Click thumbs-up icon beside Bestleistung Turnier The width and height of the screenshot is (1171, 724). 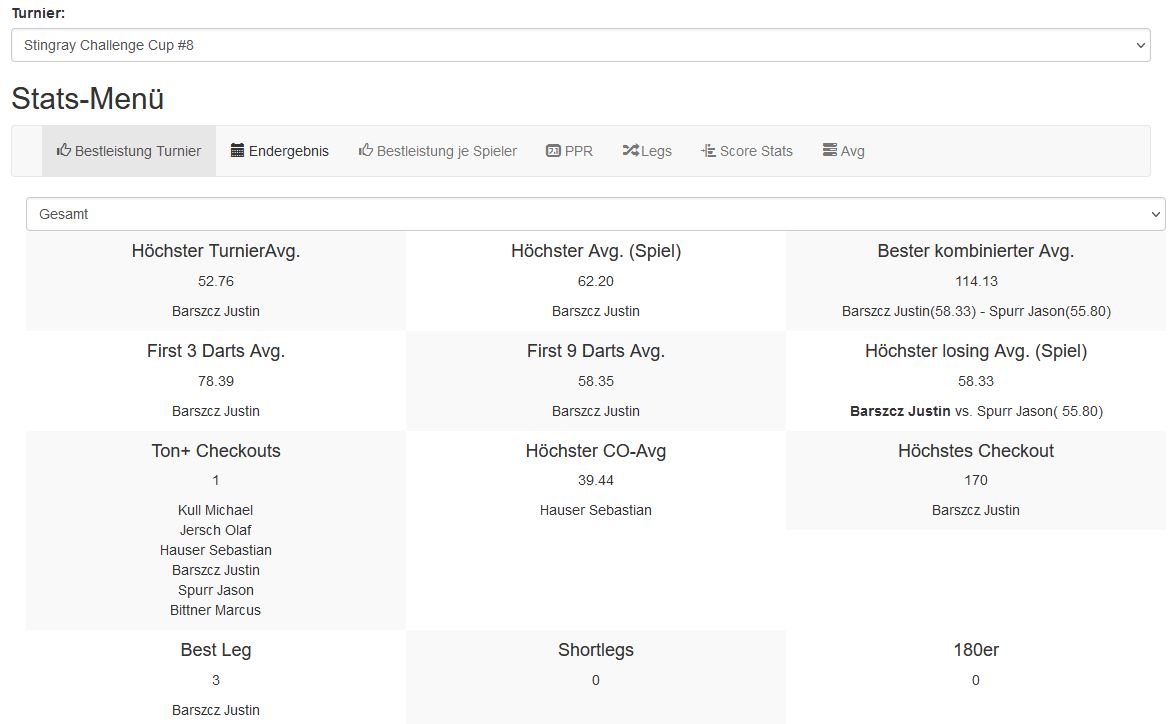(64, 150)
